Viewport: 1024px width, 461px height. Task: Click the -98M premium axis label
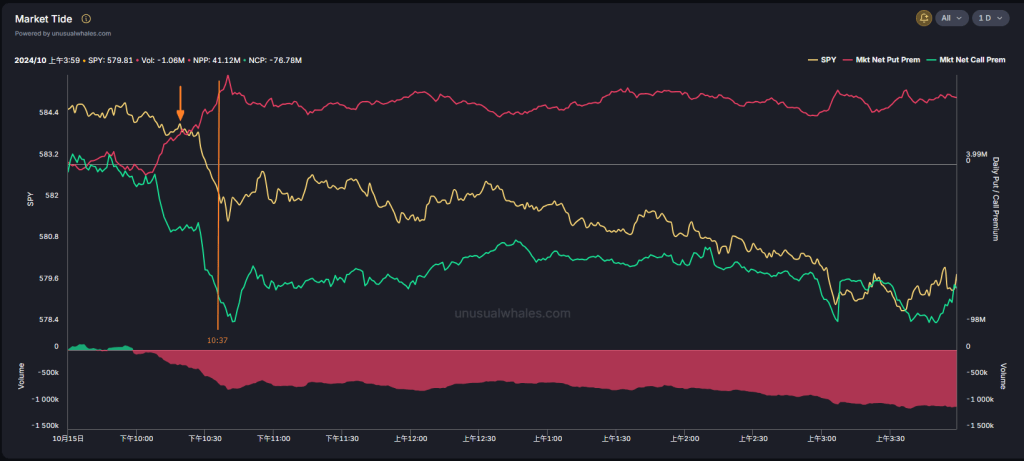[x=975, y=320]
